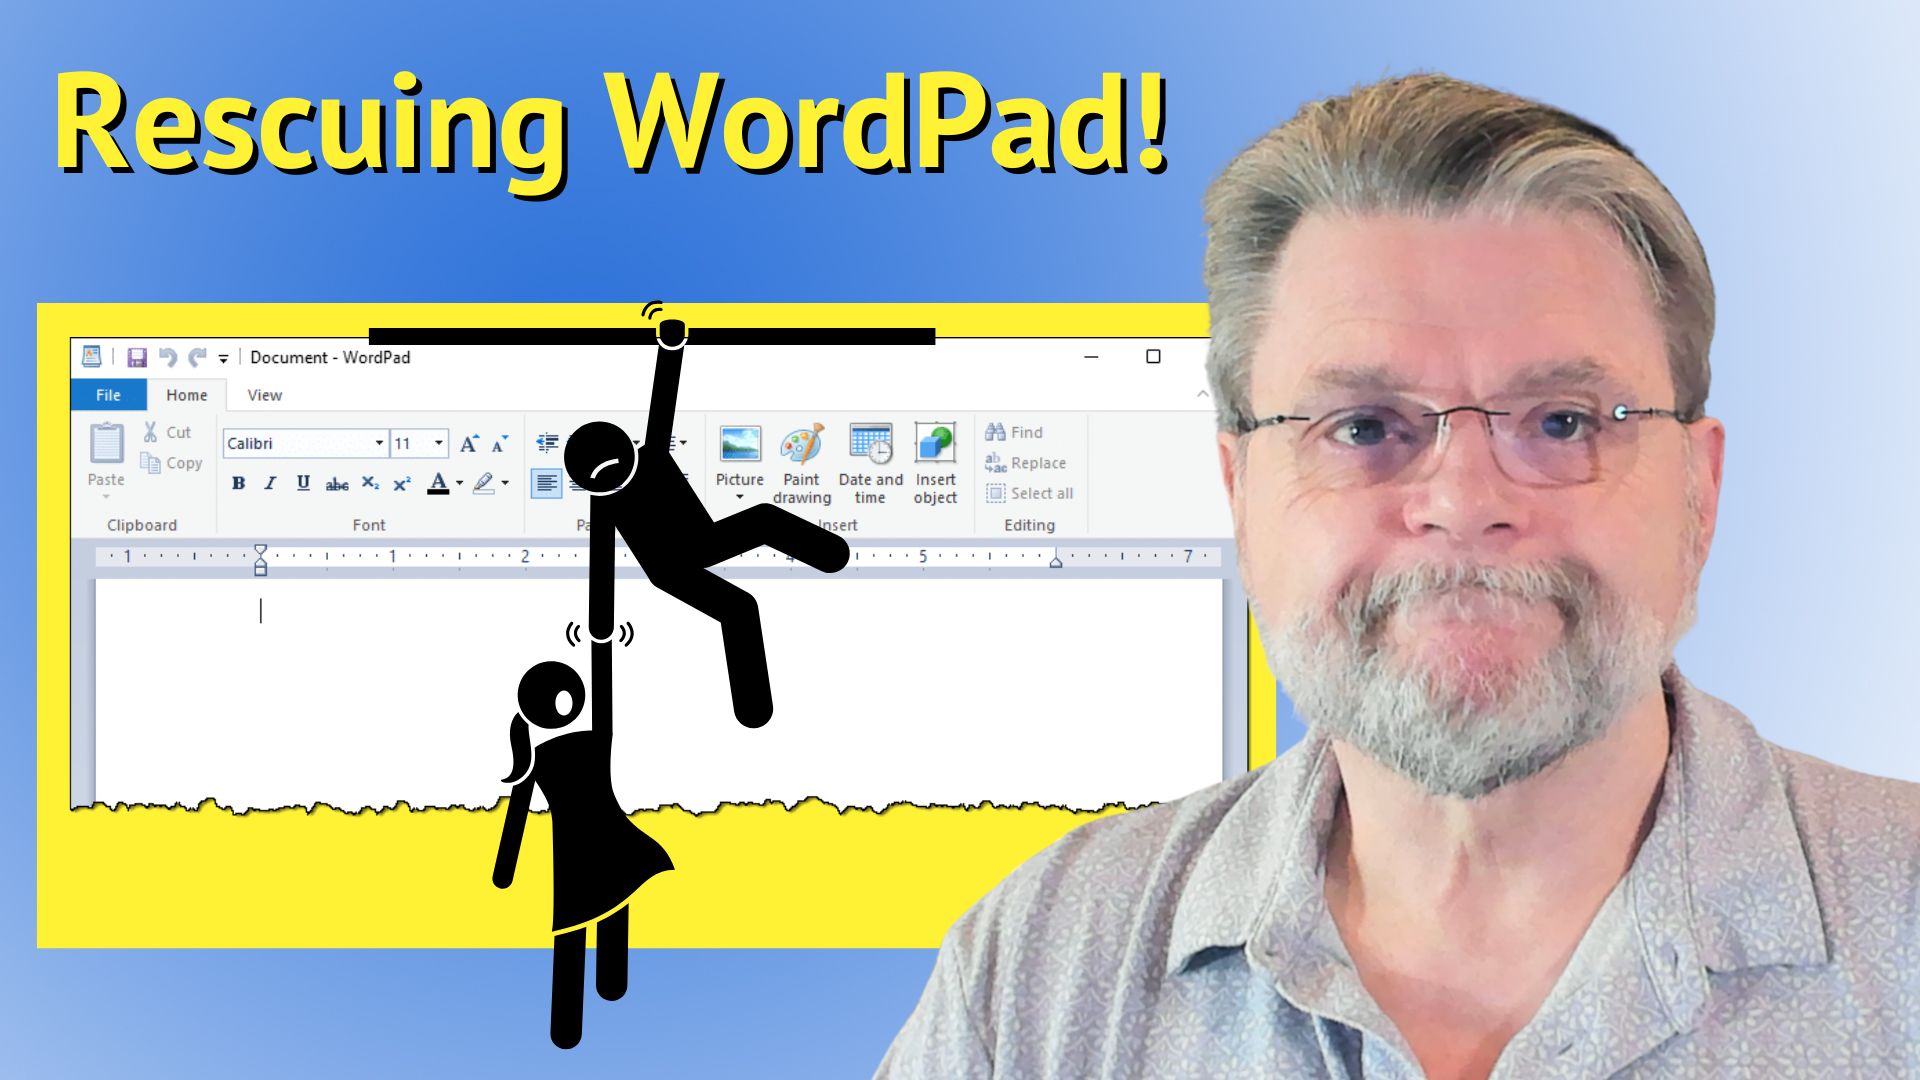Toggle bold formatting

(x=238, y=483)
